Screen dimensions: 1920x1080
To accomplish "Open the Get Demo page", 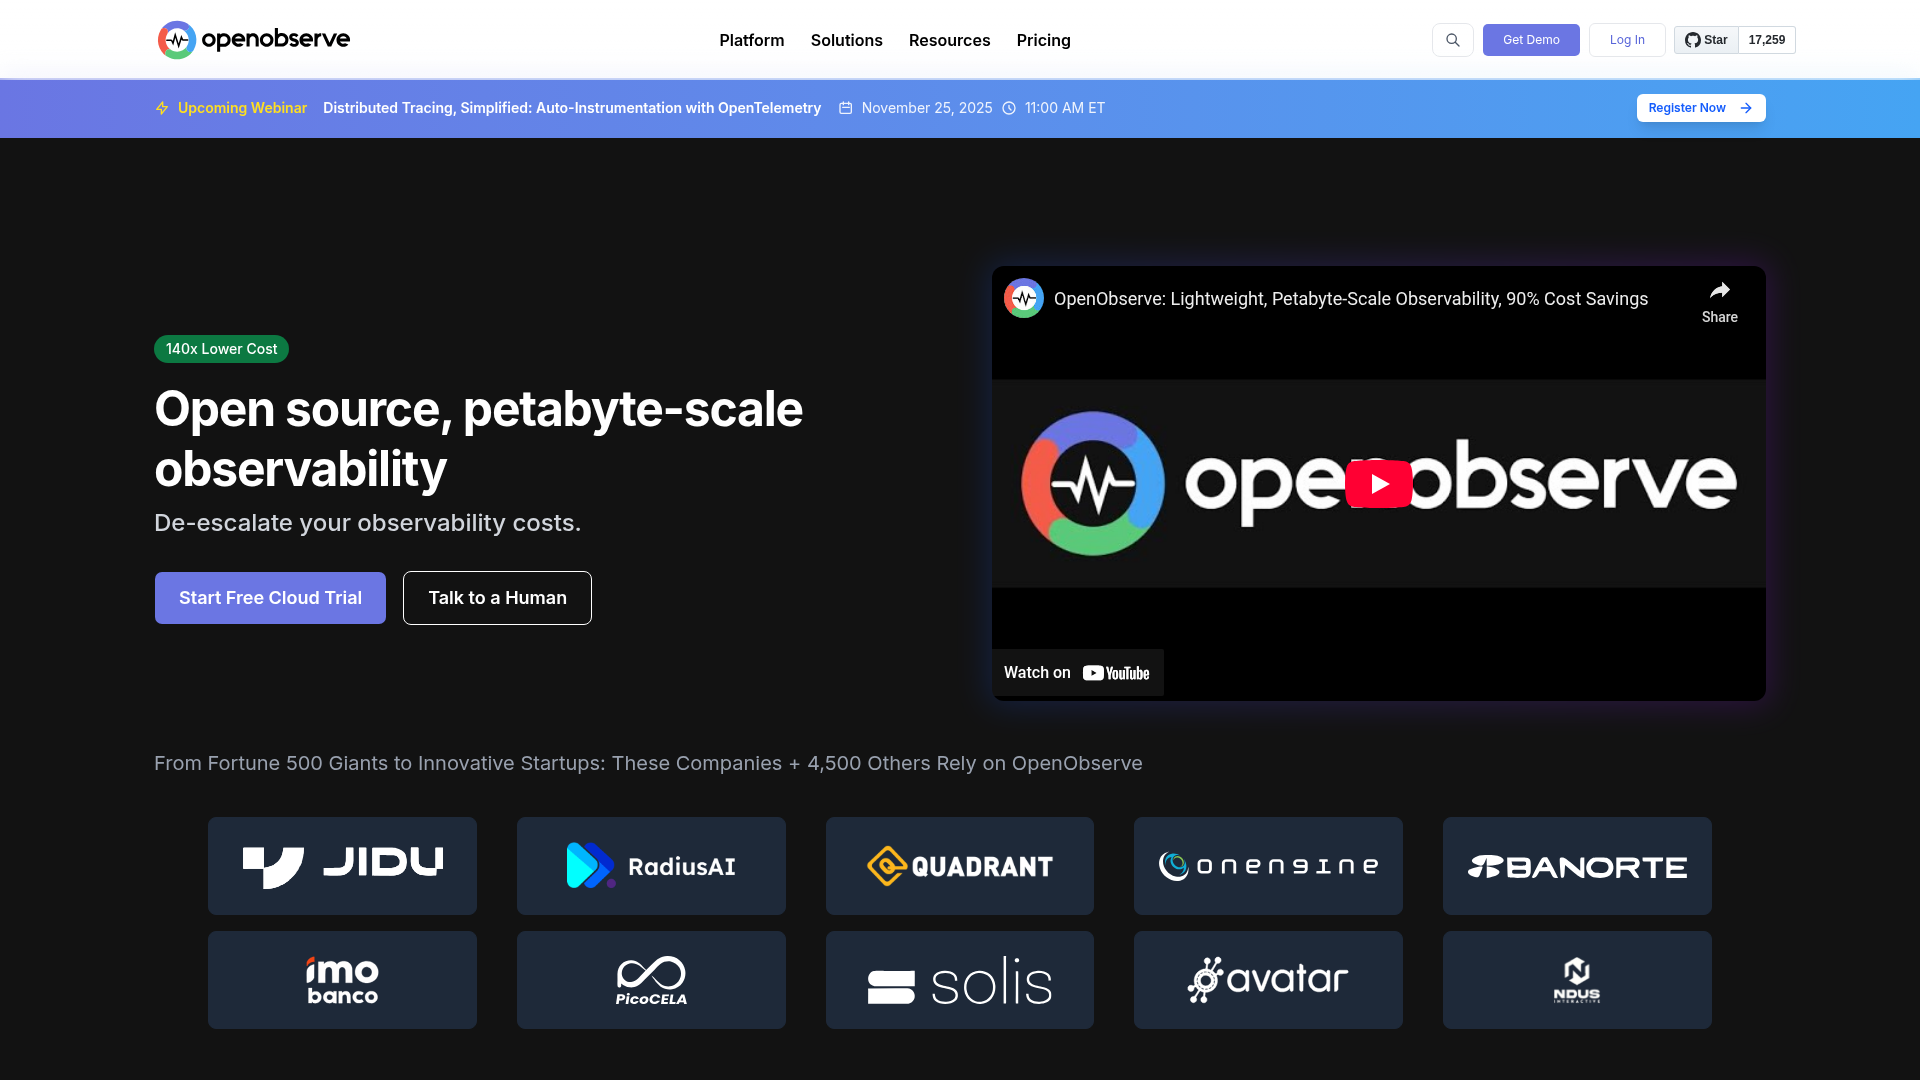I will click(x=1530, y=40).
